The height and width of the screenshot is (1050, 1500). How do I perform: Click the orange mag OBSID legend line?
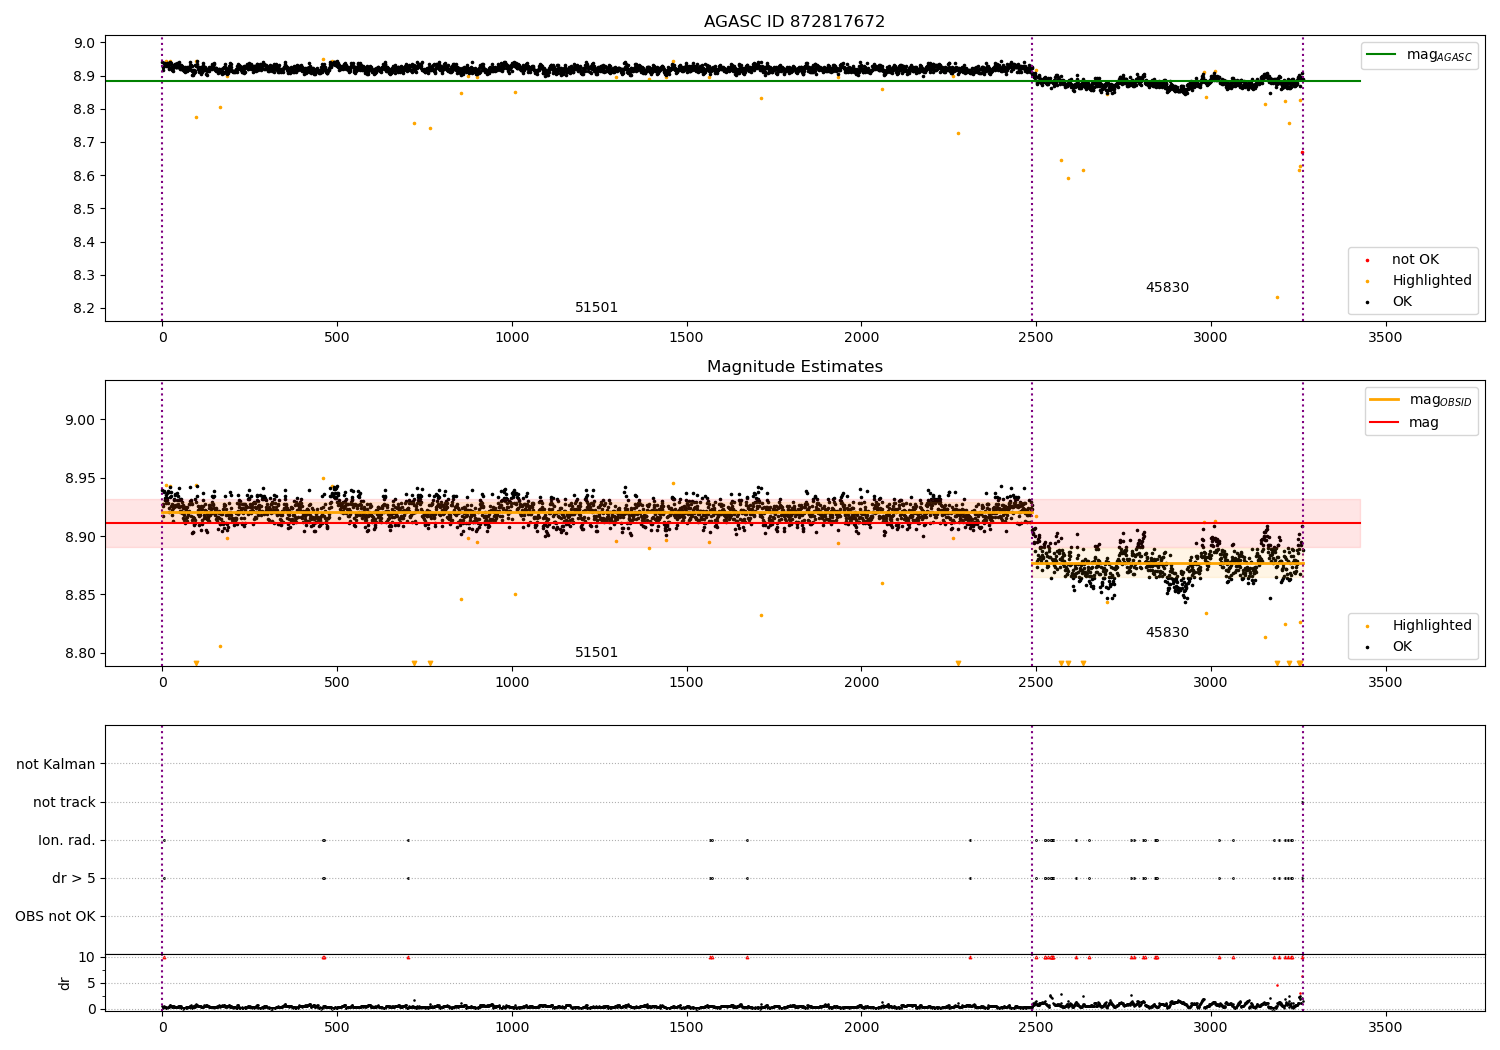click(x=1384, y=399)
